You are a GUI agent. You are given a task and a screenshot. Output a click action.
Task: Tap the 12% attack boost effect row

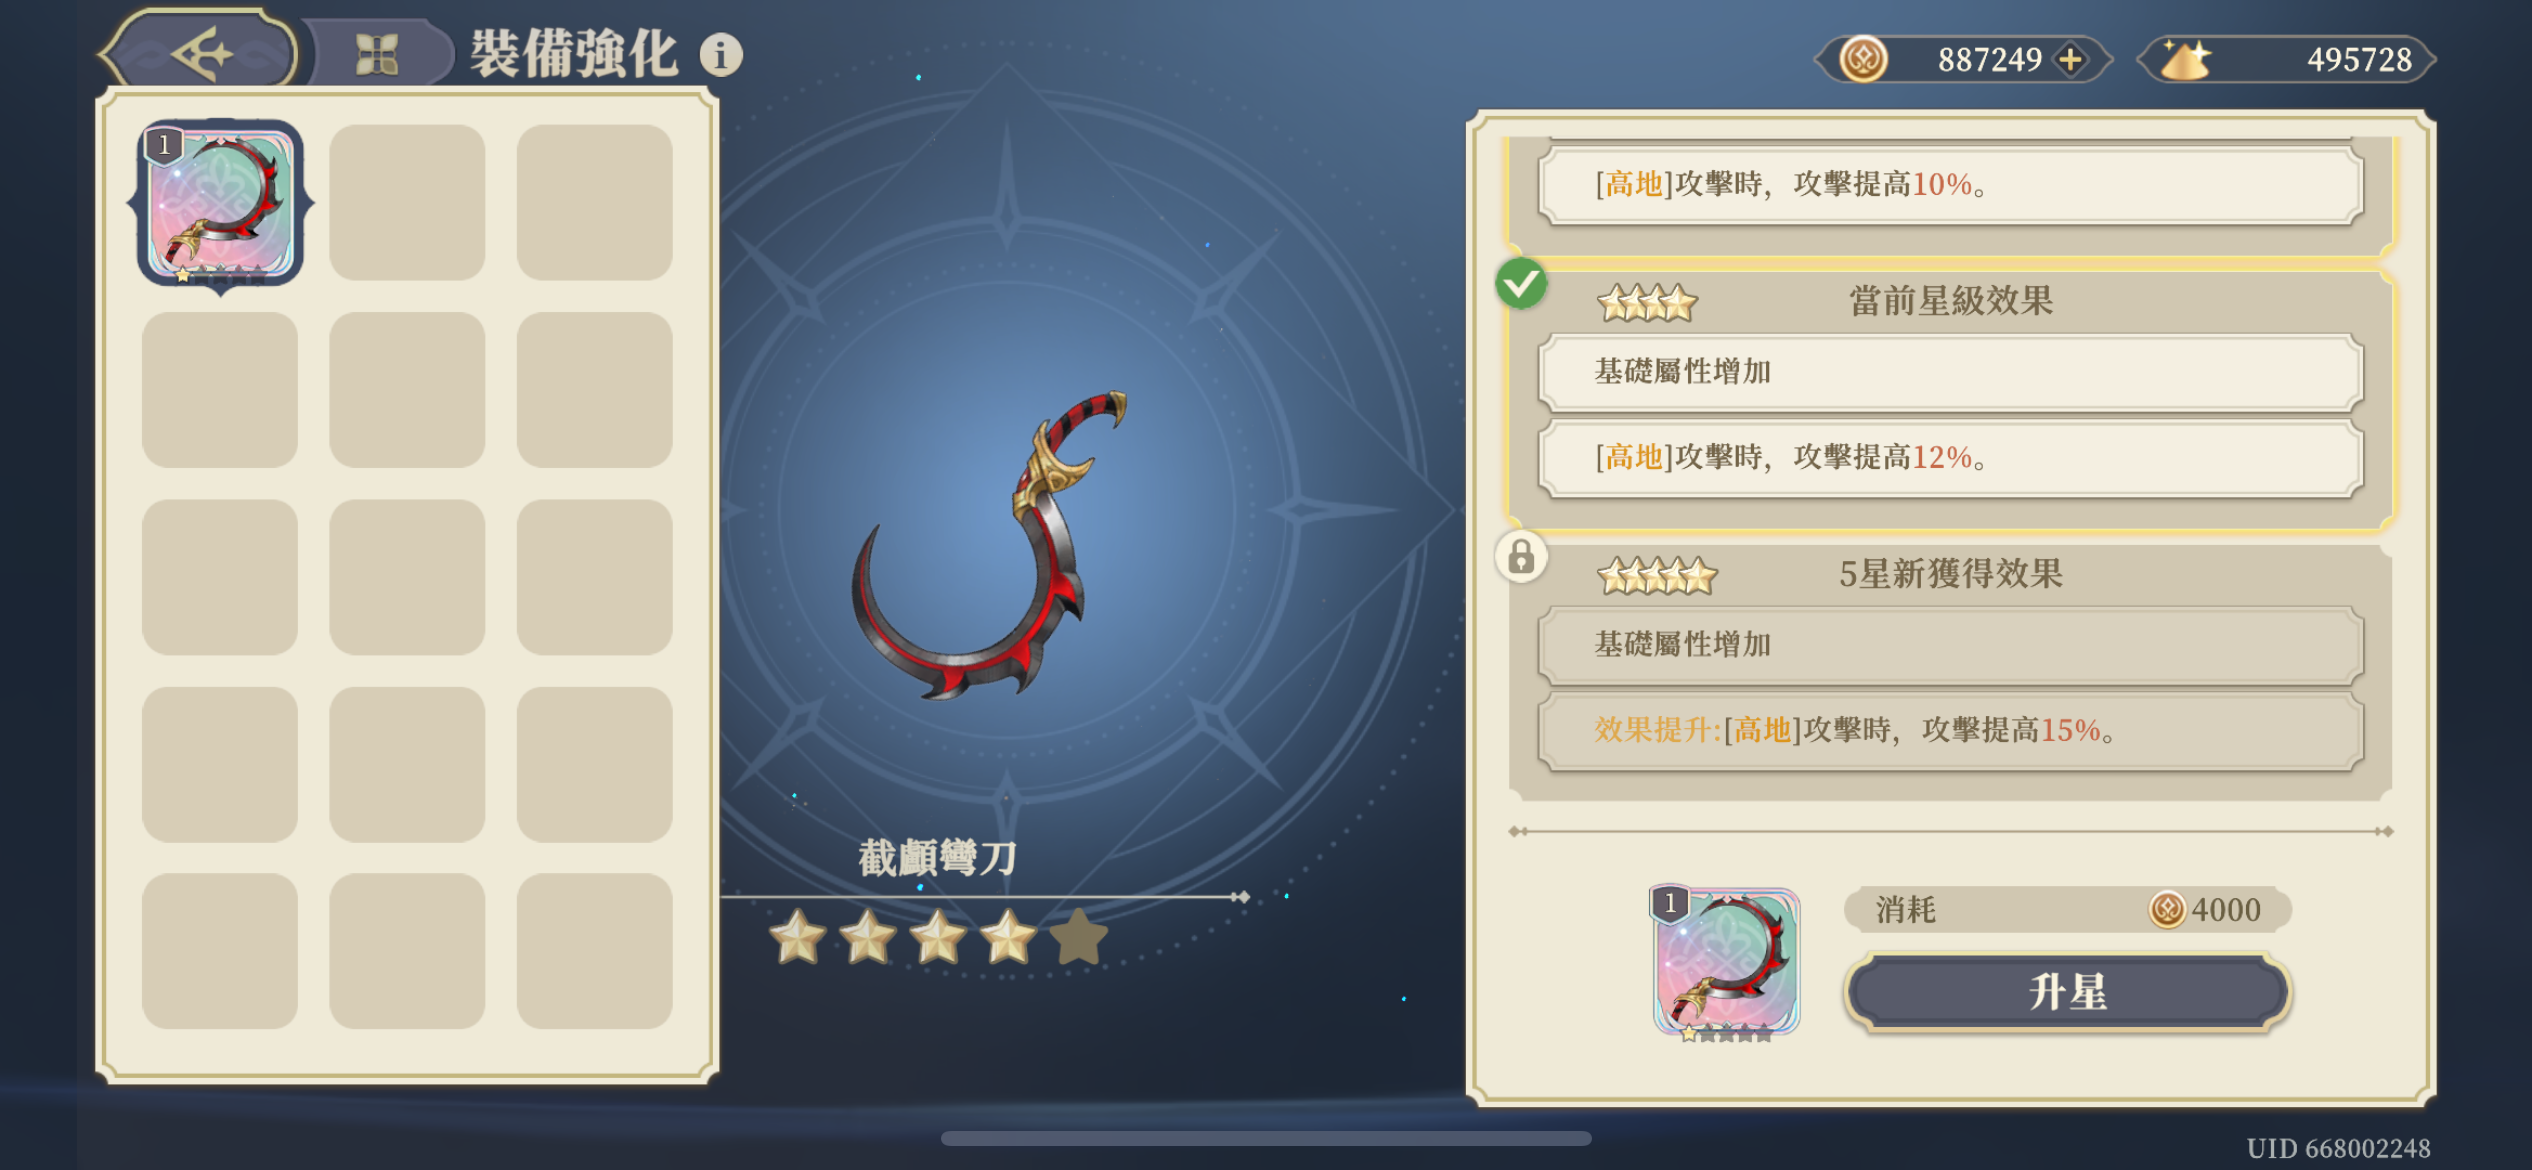(1950, 458)
